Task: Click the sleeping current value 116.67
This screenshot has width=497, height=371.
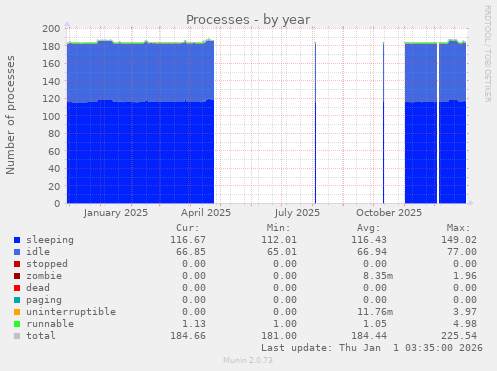Action: (188, 240)
